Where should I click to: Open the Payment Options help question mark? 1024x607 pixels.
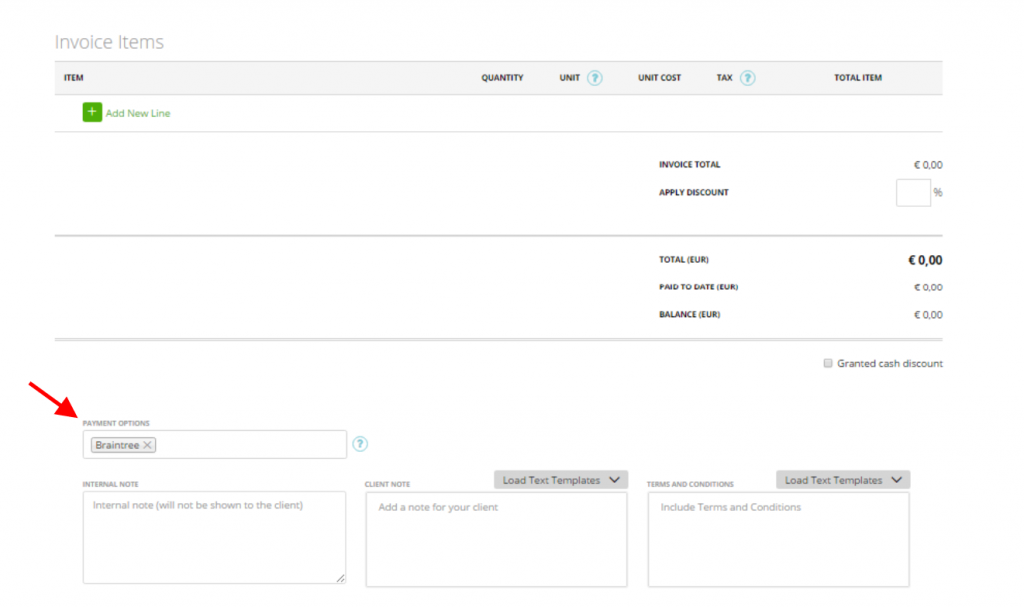click(x=359, y=444)
